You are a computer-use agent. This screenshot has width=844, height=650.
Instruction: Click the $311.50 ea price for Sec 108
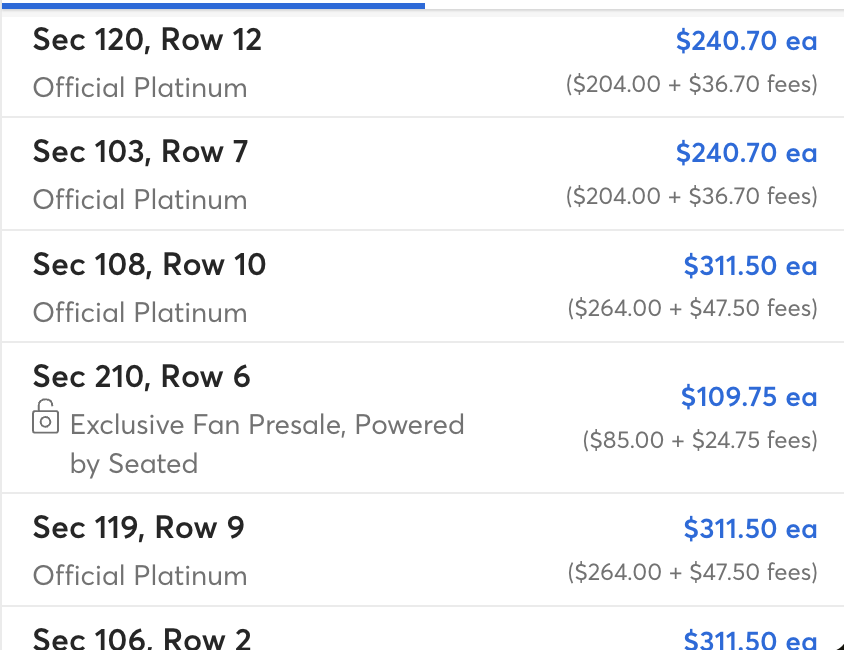tap(750, 266)
